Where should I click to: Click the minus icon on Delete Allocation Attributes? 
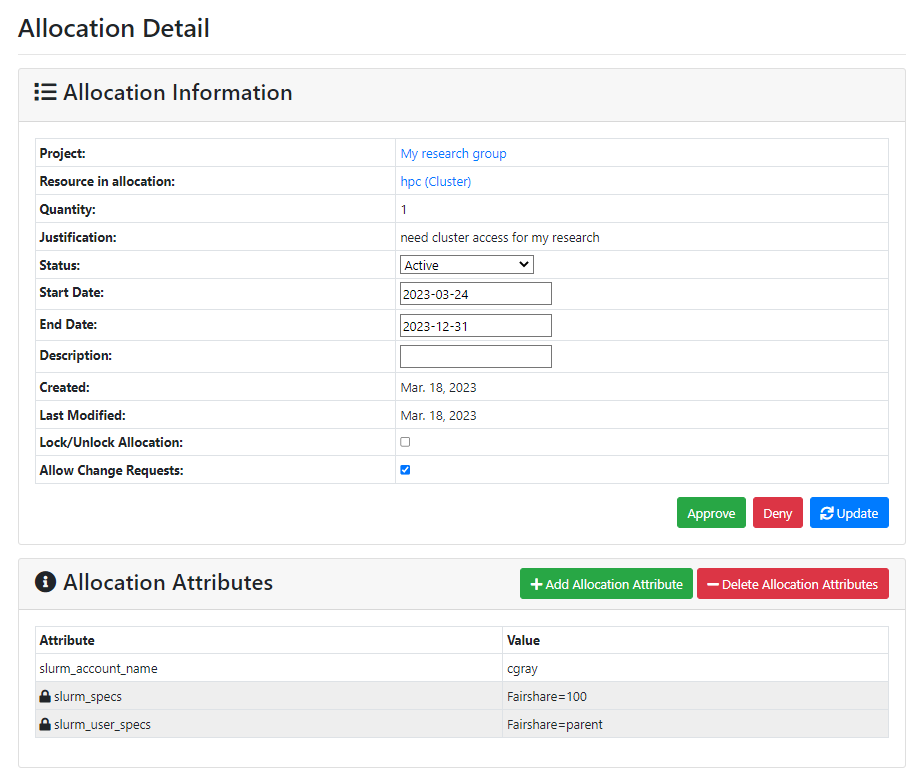[x=712, y=584]
